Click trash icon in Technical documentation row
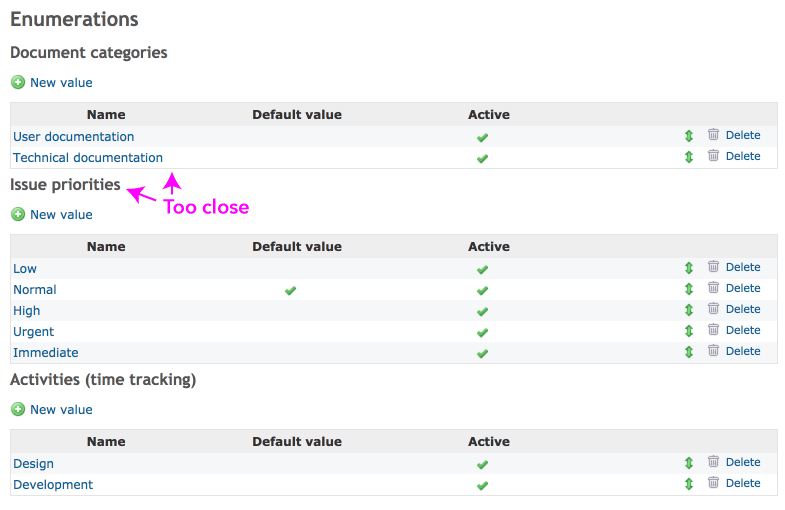Viewport: 785px width, 510px height. click(713, 156)
